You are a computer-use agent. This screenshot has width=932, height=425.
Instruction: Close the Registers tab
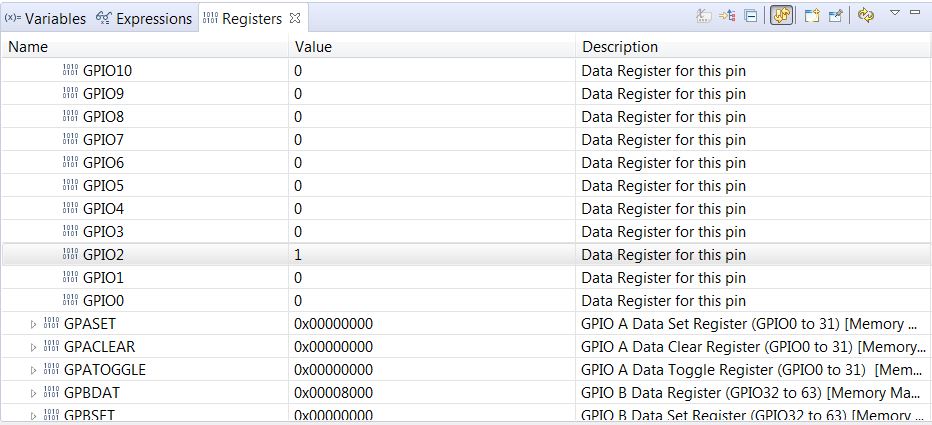[294, 18]
